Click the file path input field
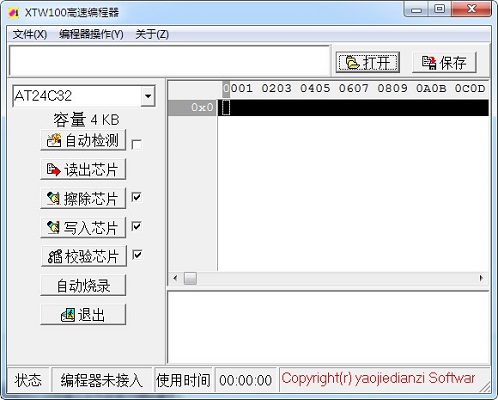The image size is (498, 400). (170, 61)
